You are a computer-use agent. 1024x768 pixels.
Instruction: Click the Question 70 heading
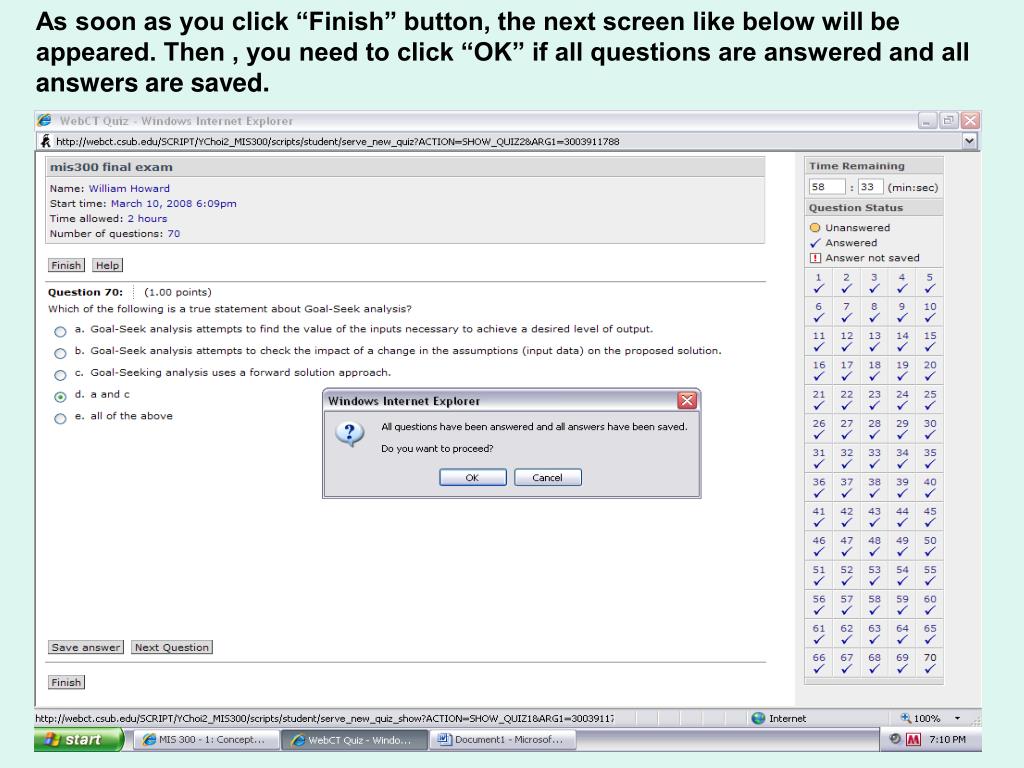(x=85, y=292)
